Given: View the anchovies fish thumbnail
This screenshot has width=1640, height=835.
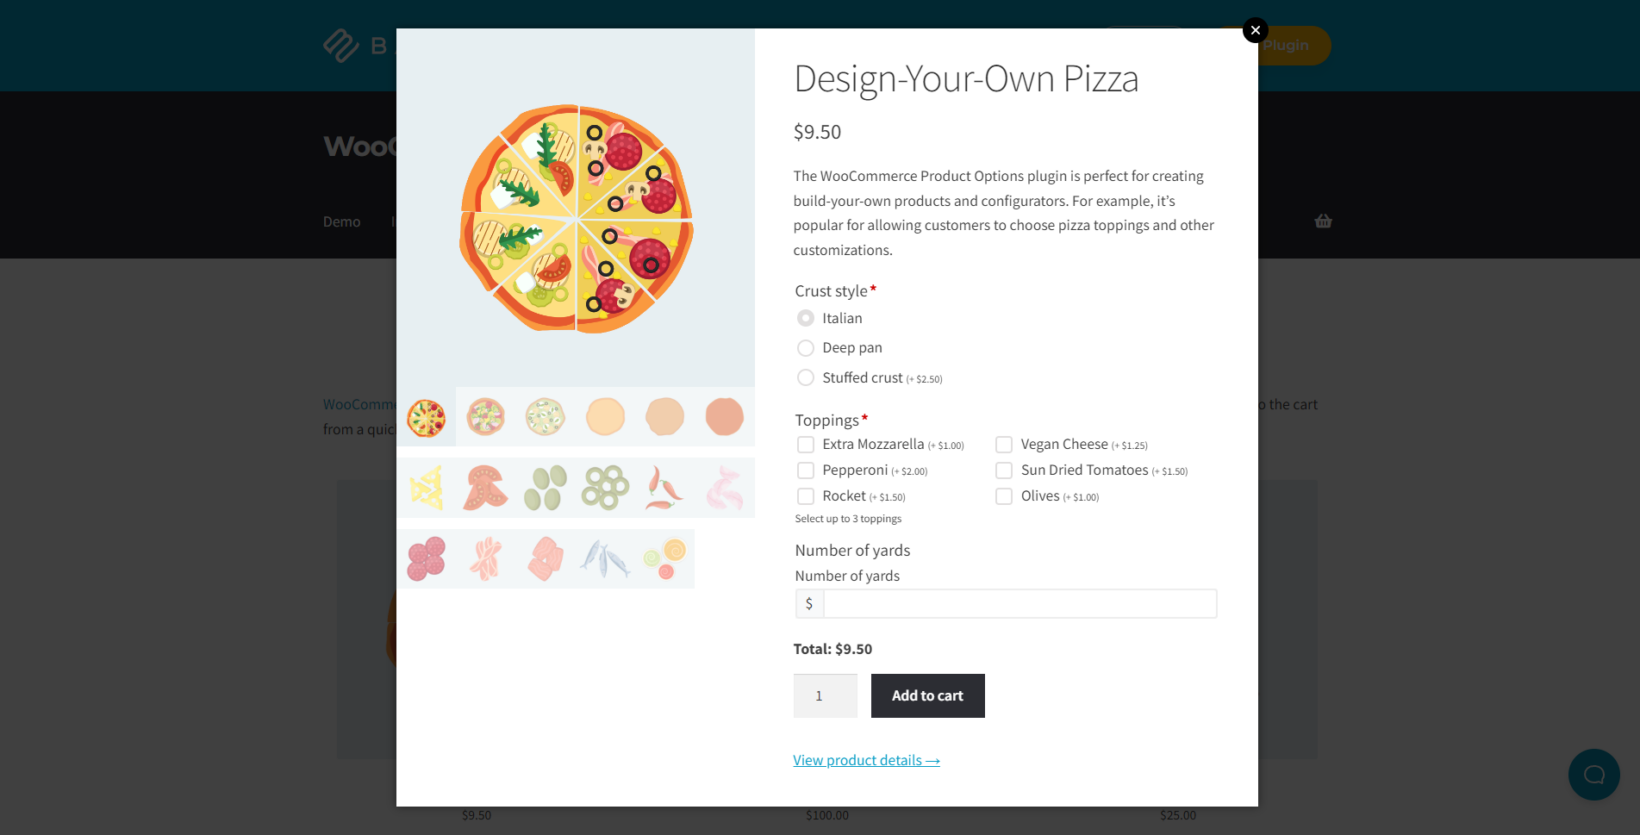Looking at the screenshot, I should pyautogui.click(x=605, y=559).
